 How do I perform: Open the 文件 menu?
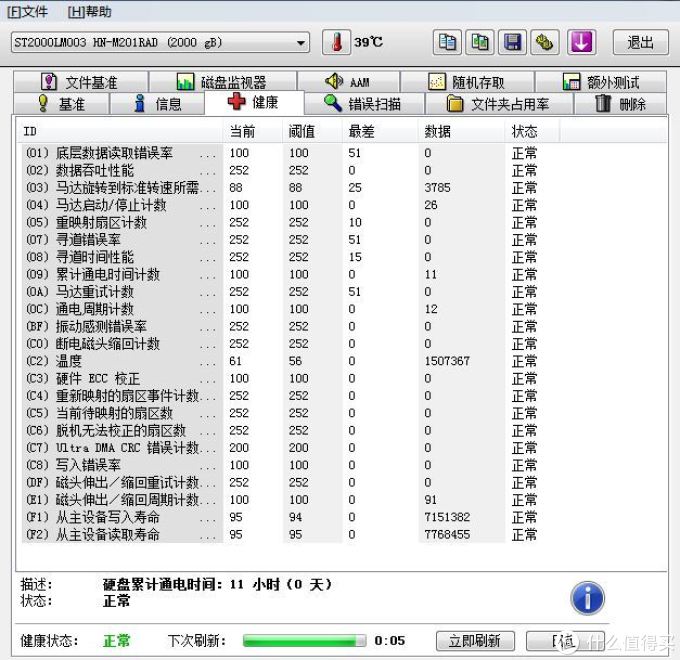pos(27,11)
